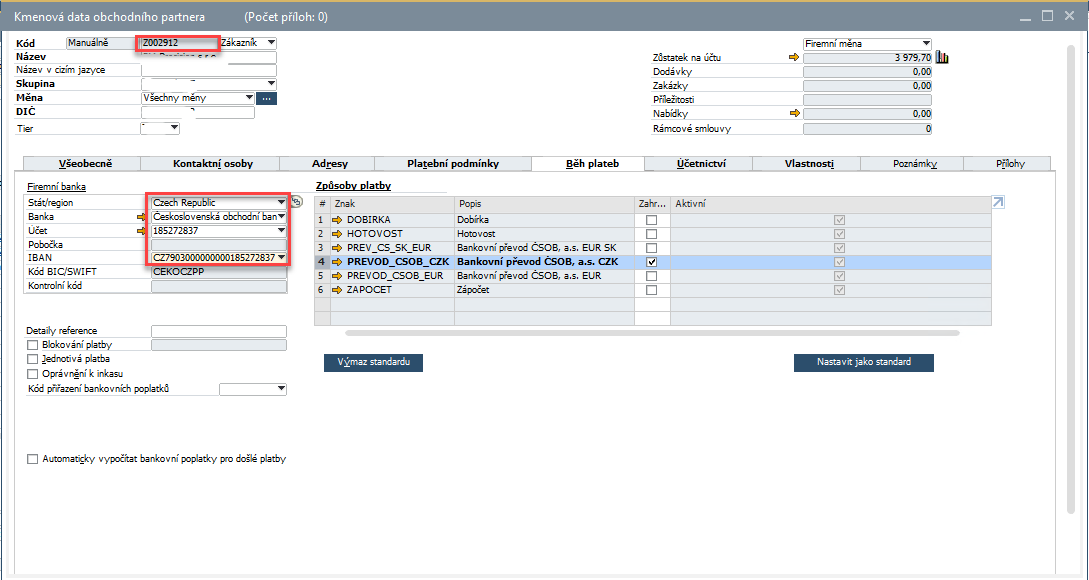Viewport: 1089px width, 580px height.
Task: Click icon beside Stát/region dropdown
Action: 297,202
